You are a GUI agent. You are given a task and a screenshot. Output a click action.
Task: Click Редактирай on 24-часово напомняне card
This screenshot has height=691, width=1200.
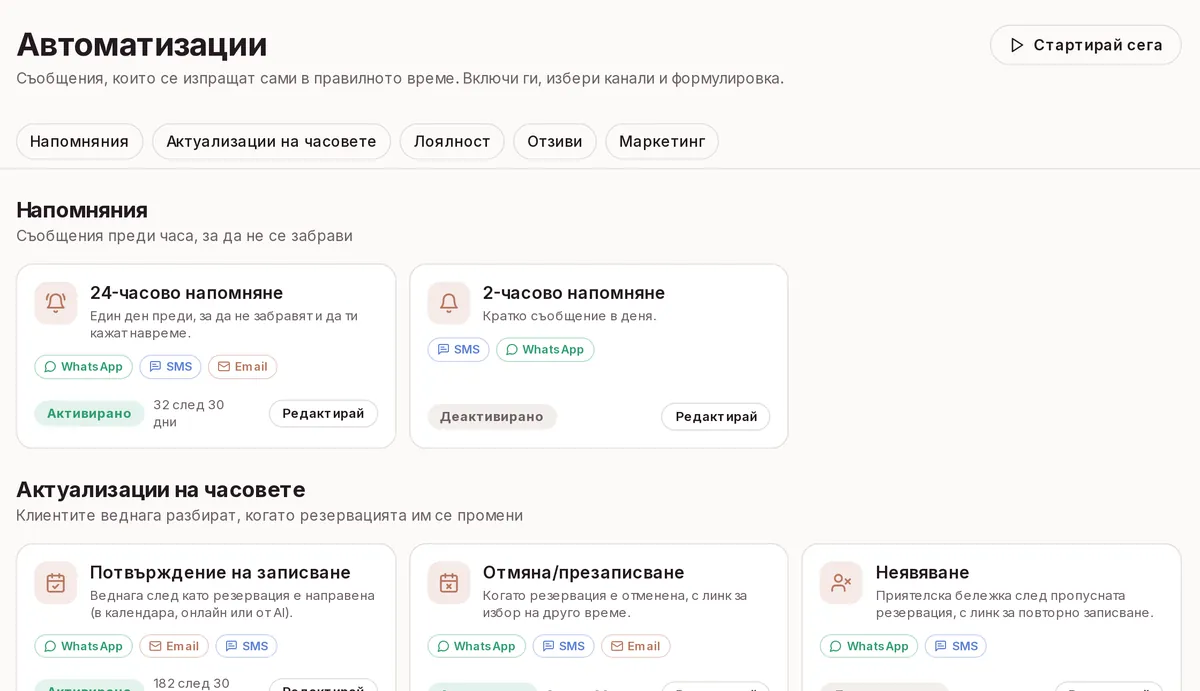pyautogui.click(x=323, y=414)
